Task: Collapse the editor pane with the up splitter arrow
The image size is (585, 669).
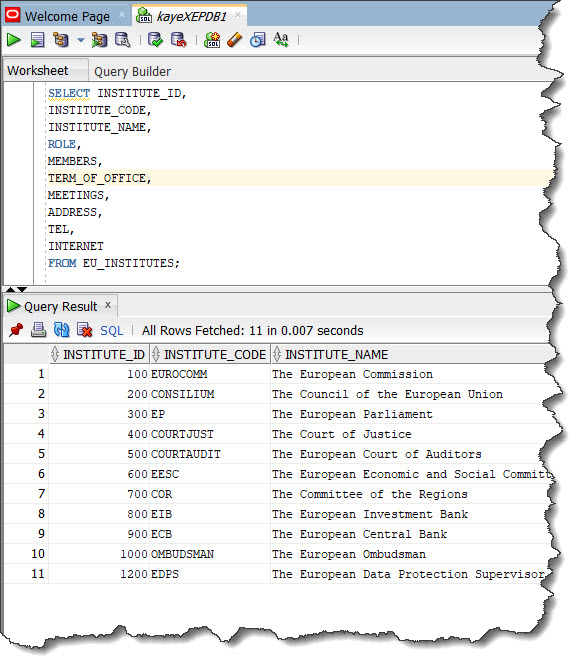Action: pyautogui.click(x=10, y=289)
